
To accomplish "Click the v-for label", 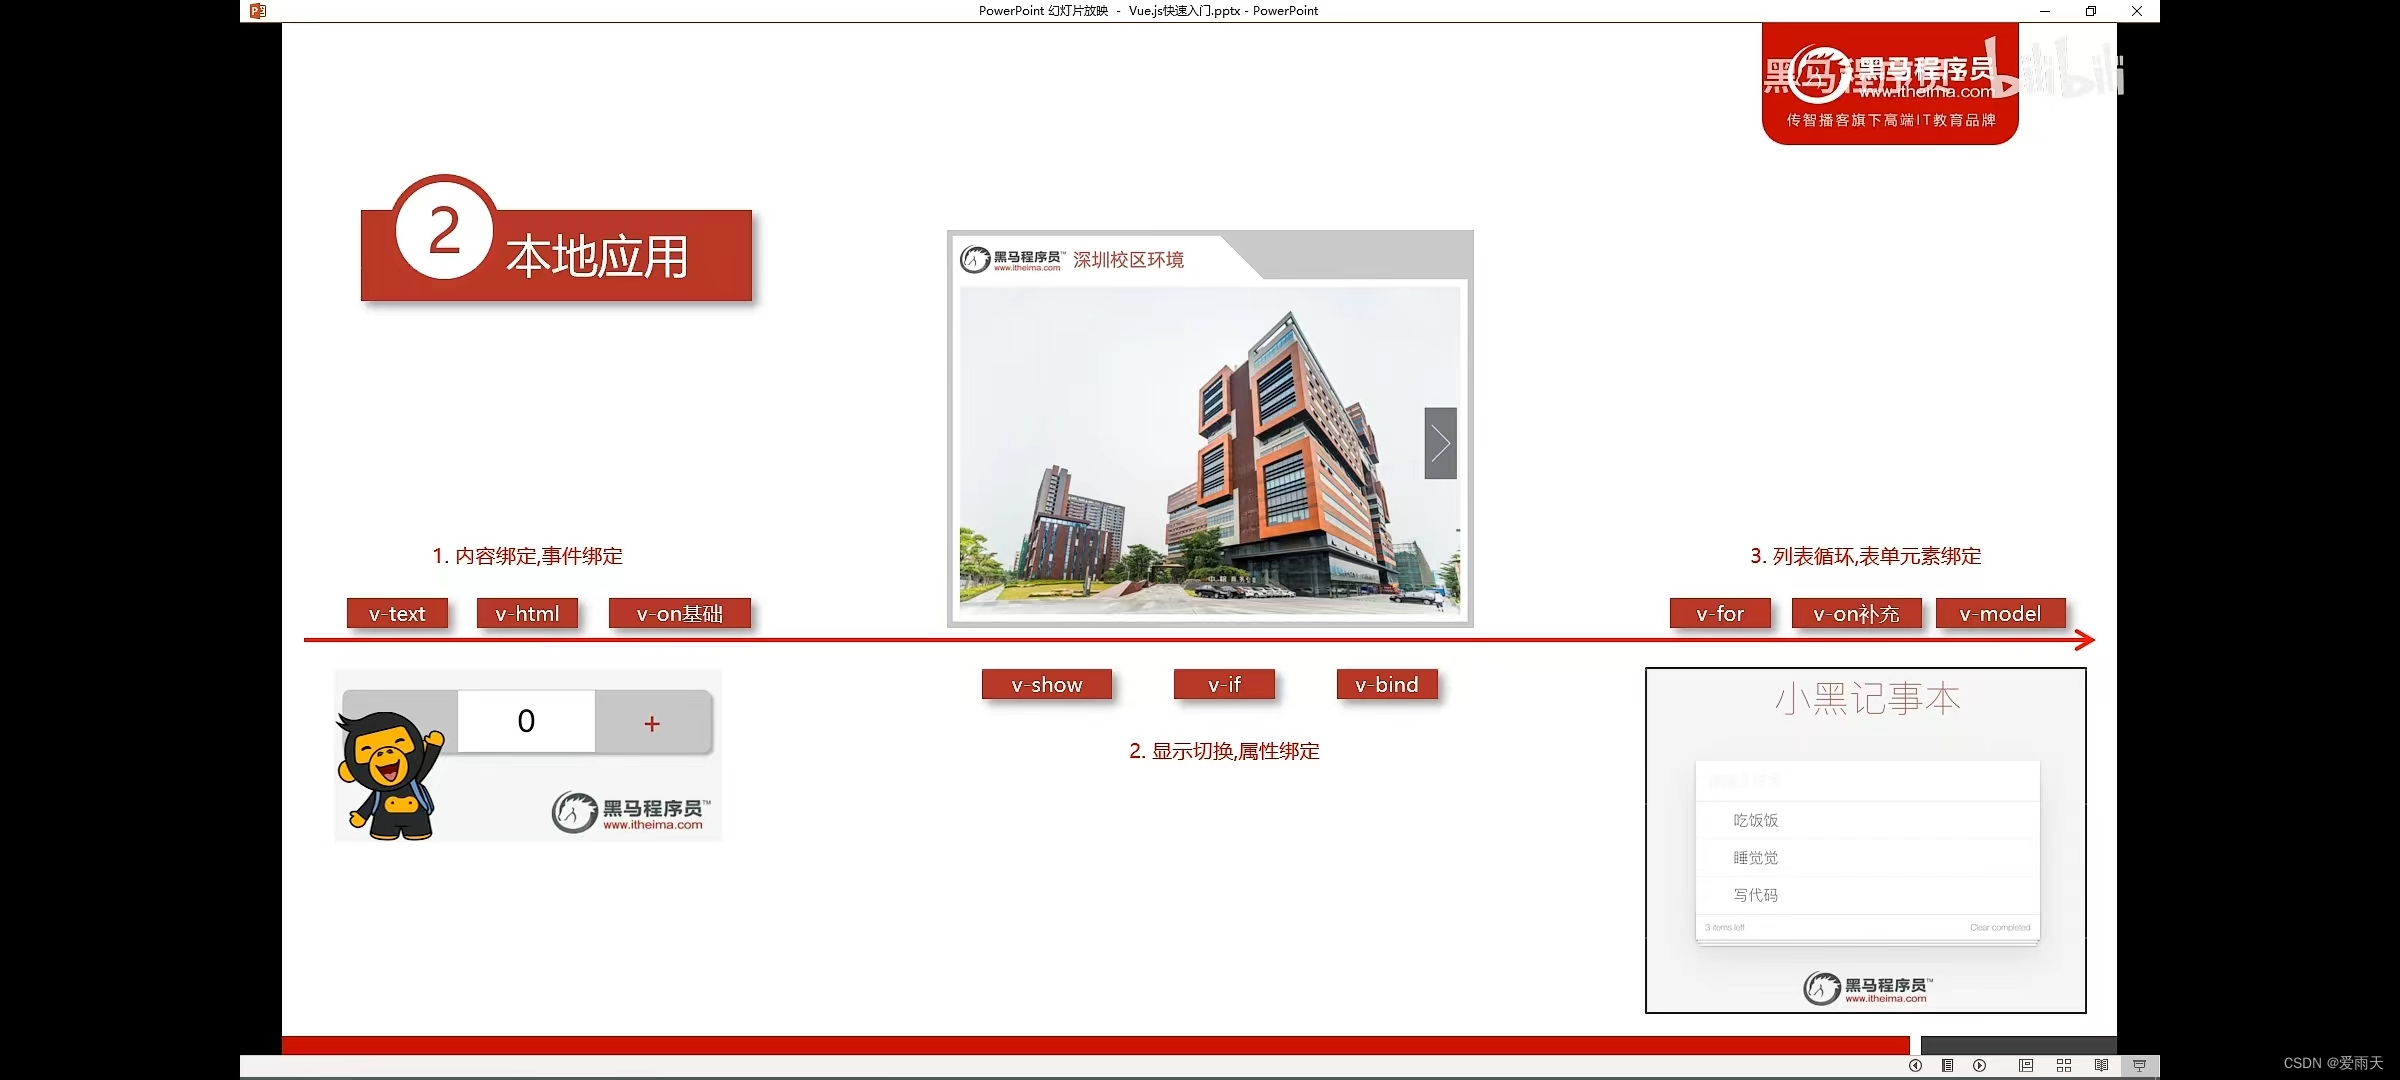I will coord(1720,614).
